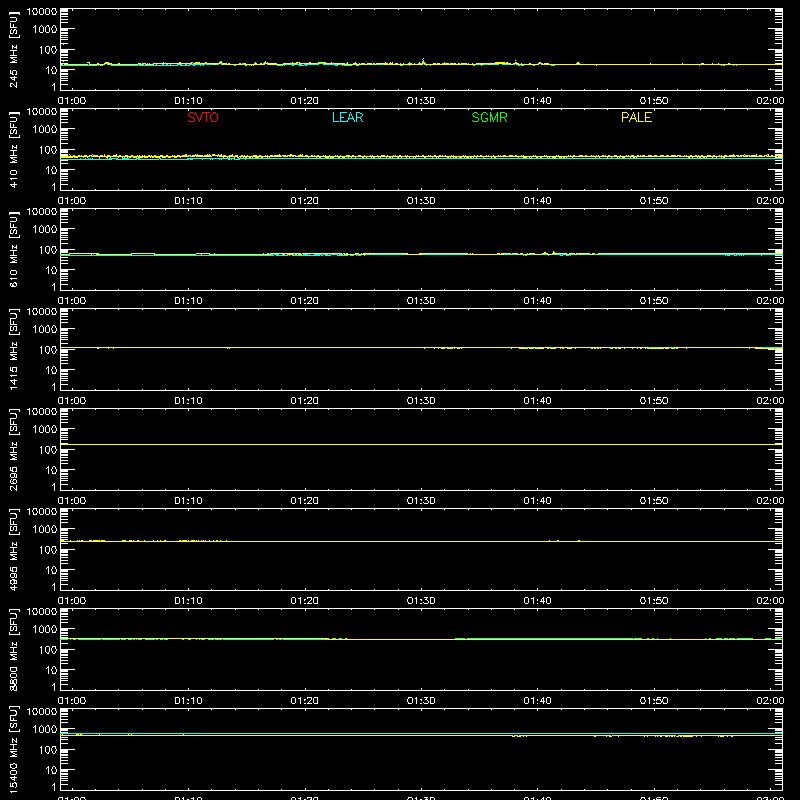Screen dimensions: 800x800
Task: Click the 10000 tick on 245 MHz axis
Action: [x=42, y=11]
